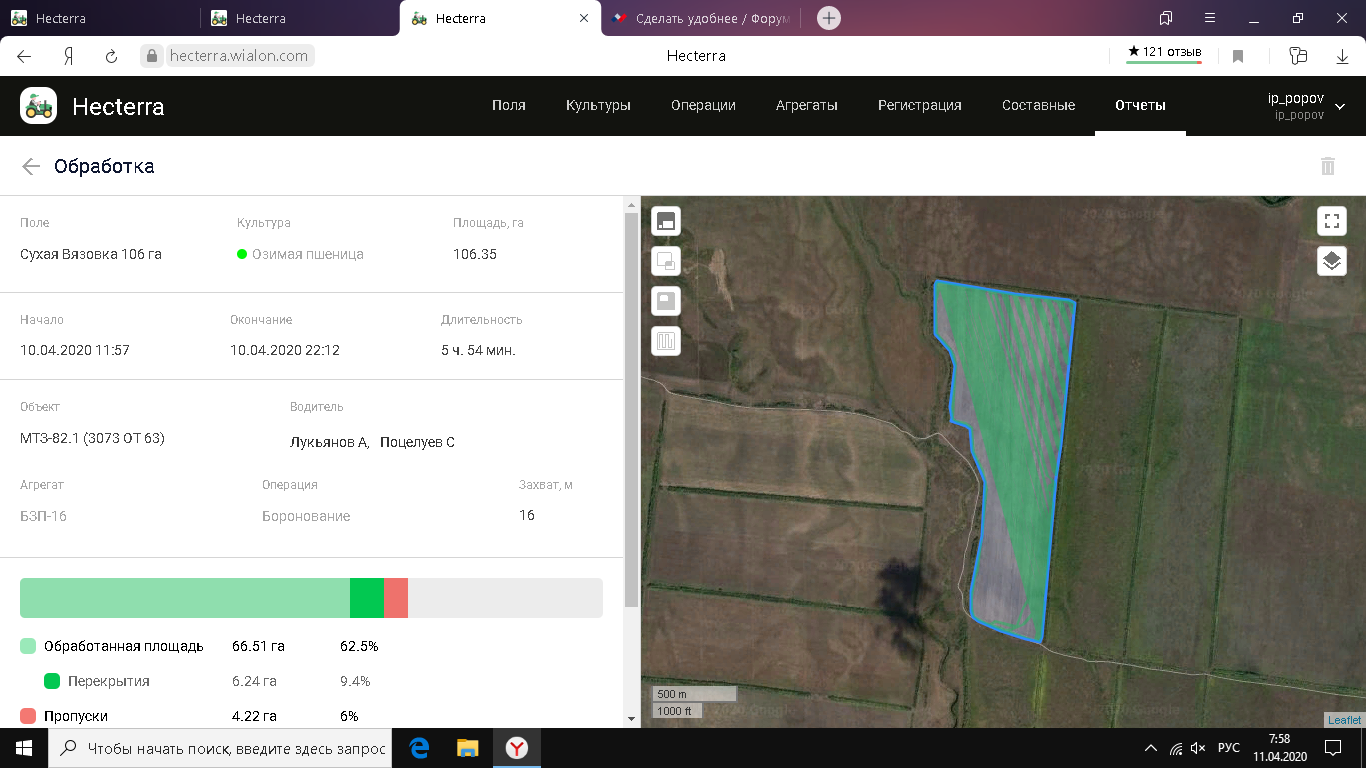This screenshot has height=768, width=1366.
Task: Go to the Поля menu section
Action: 508,105
